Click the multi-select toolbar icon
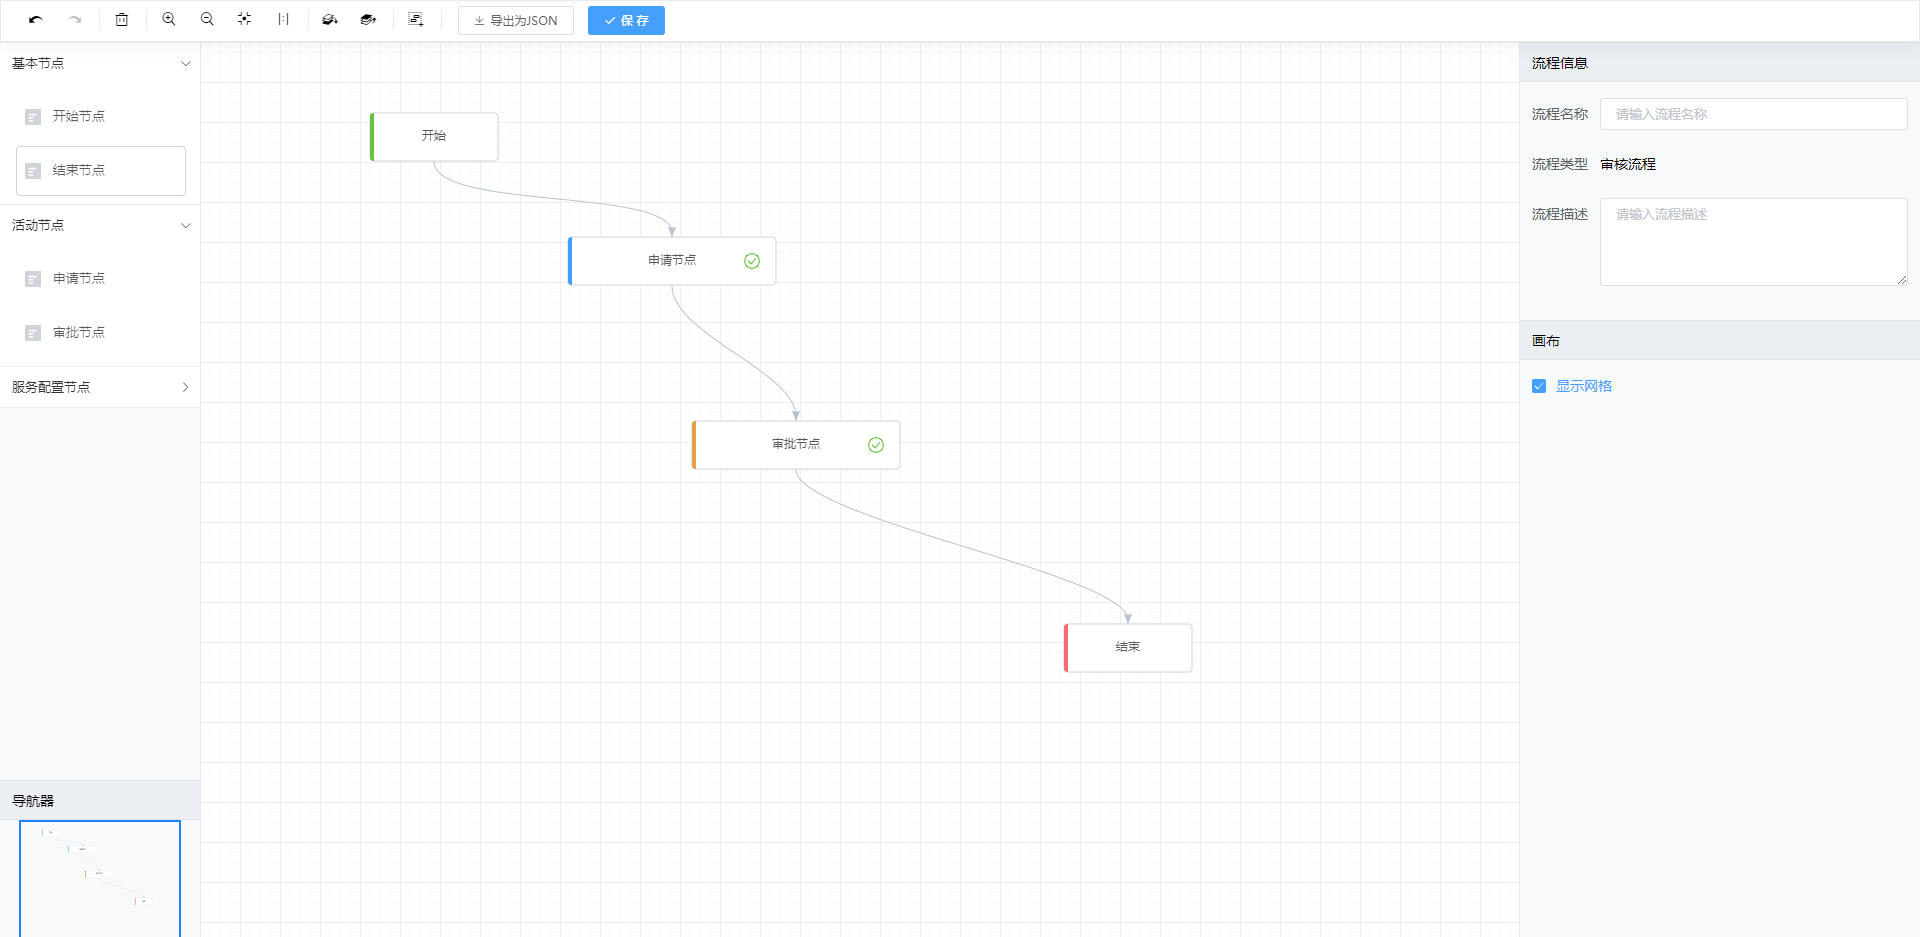 [416, 20]
